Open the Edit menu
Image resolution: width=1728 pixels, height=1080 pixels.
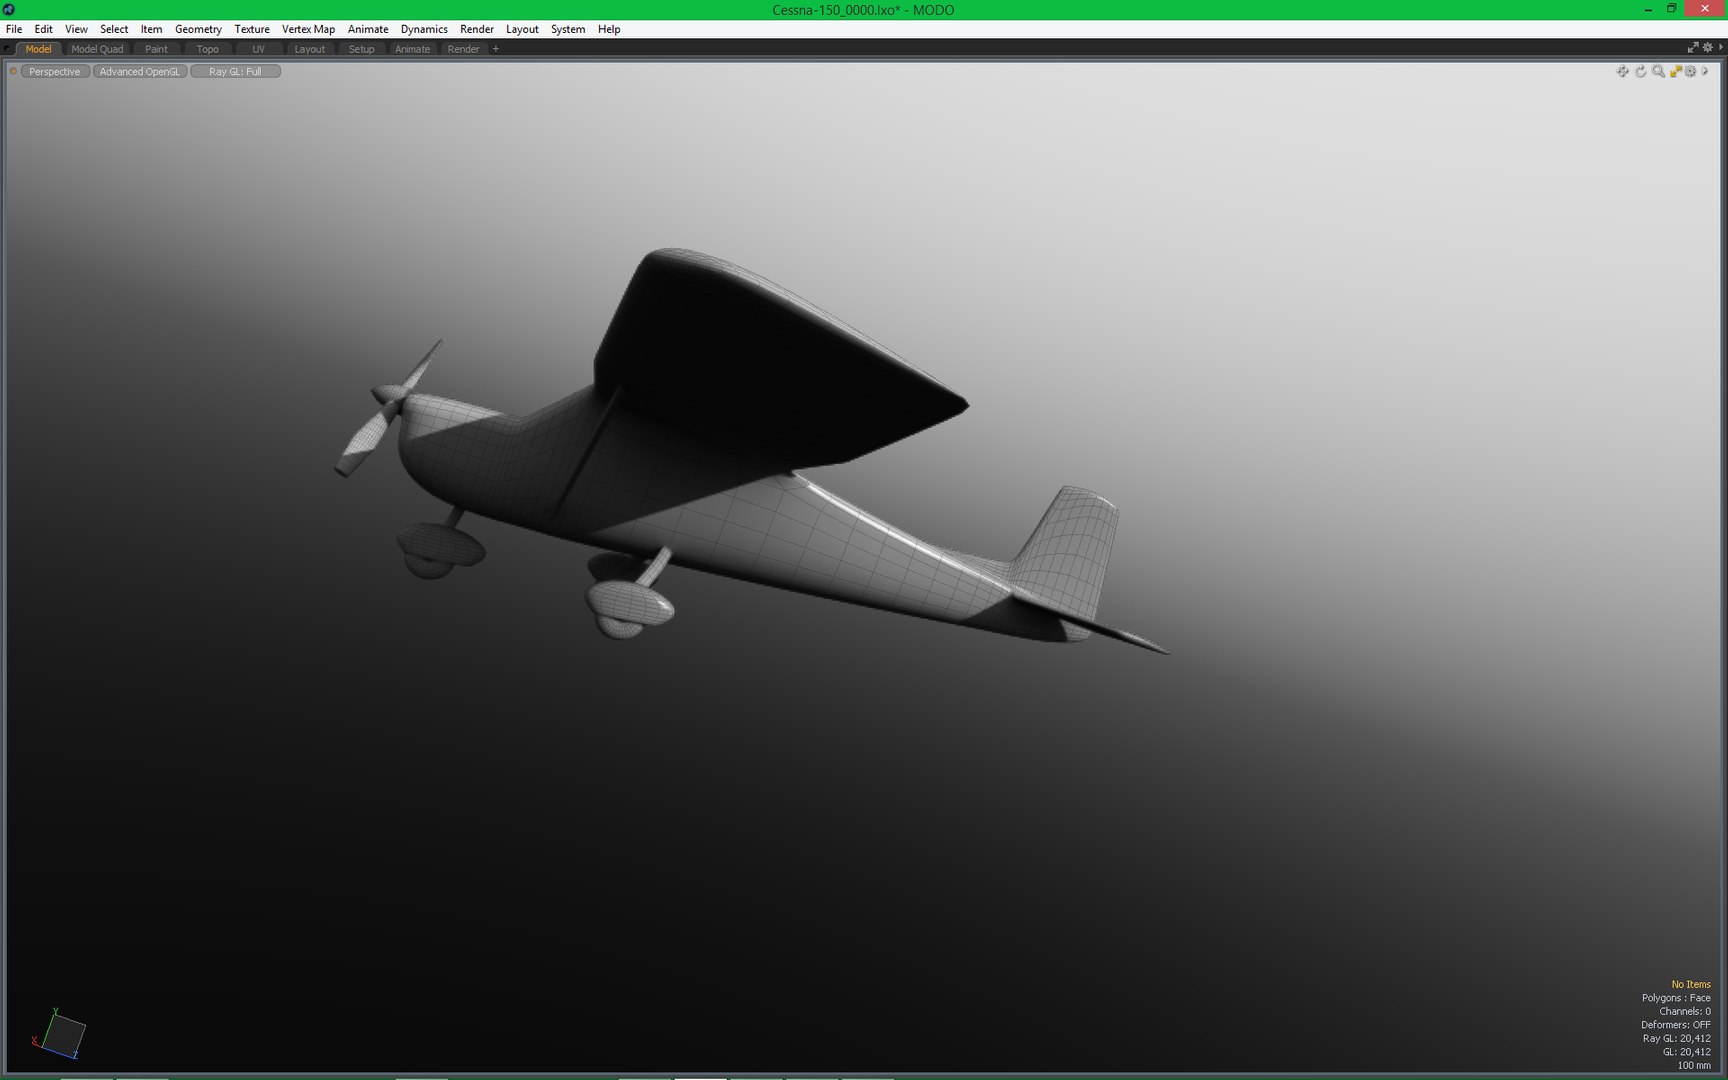point(43,29)
